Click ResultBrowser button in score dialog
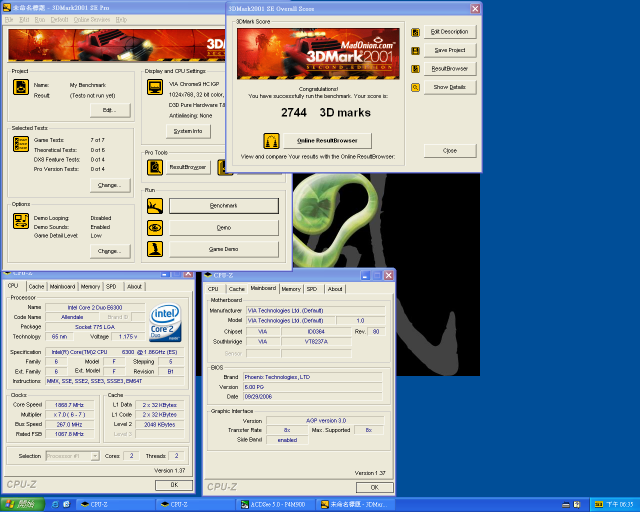Image resolution: width=640 pixels, height=512 pixels. click(x=450, y=69)
